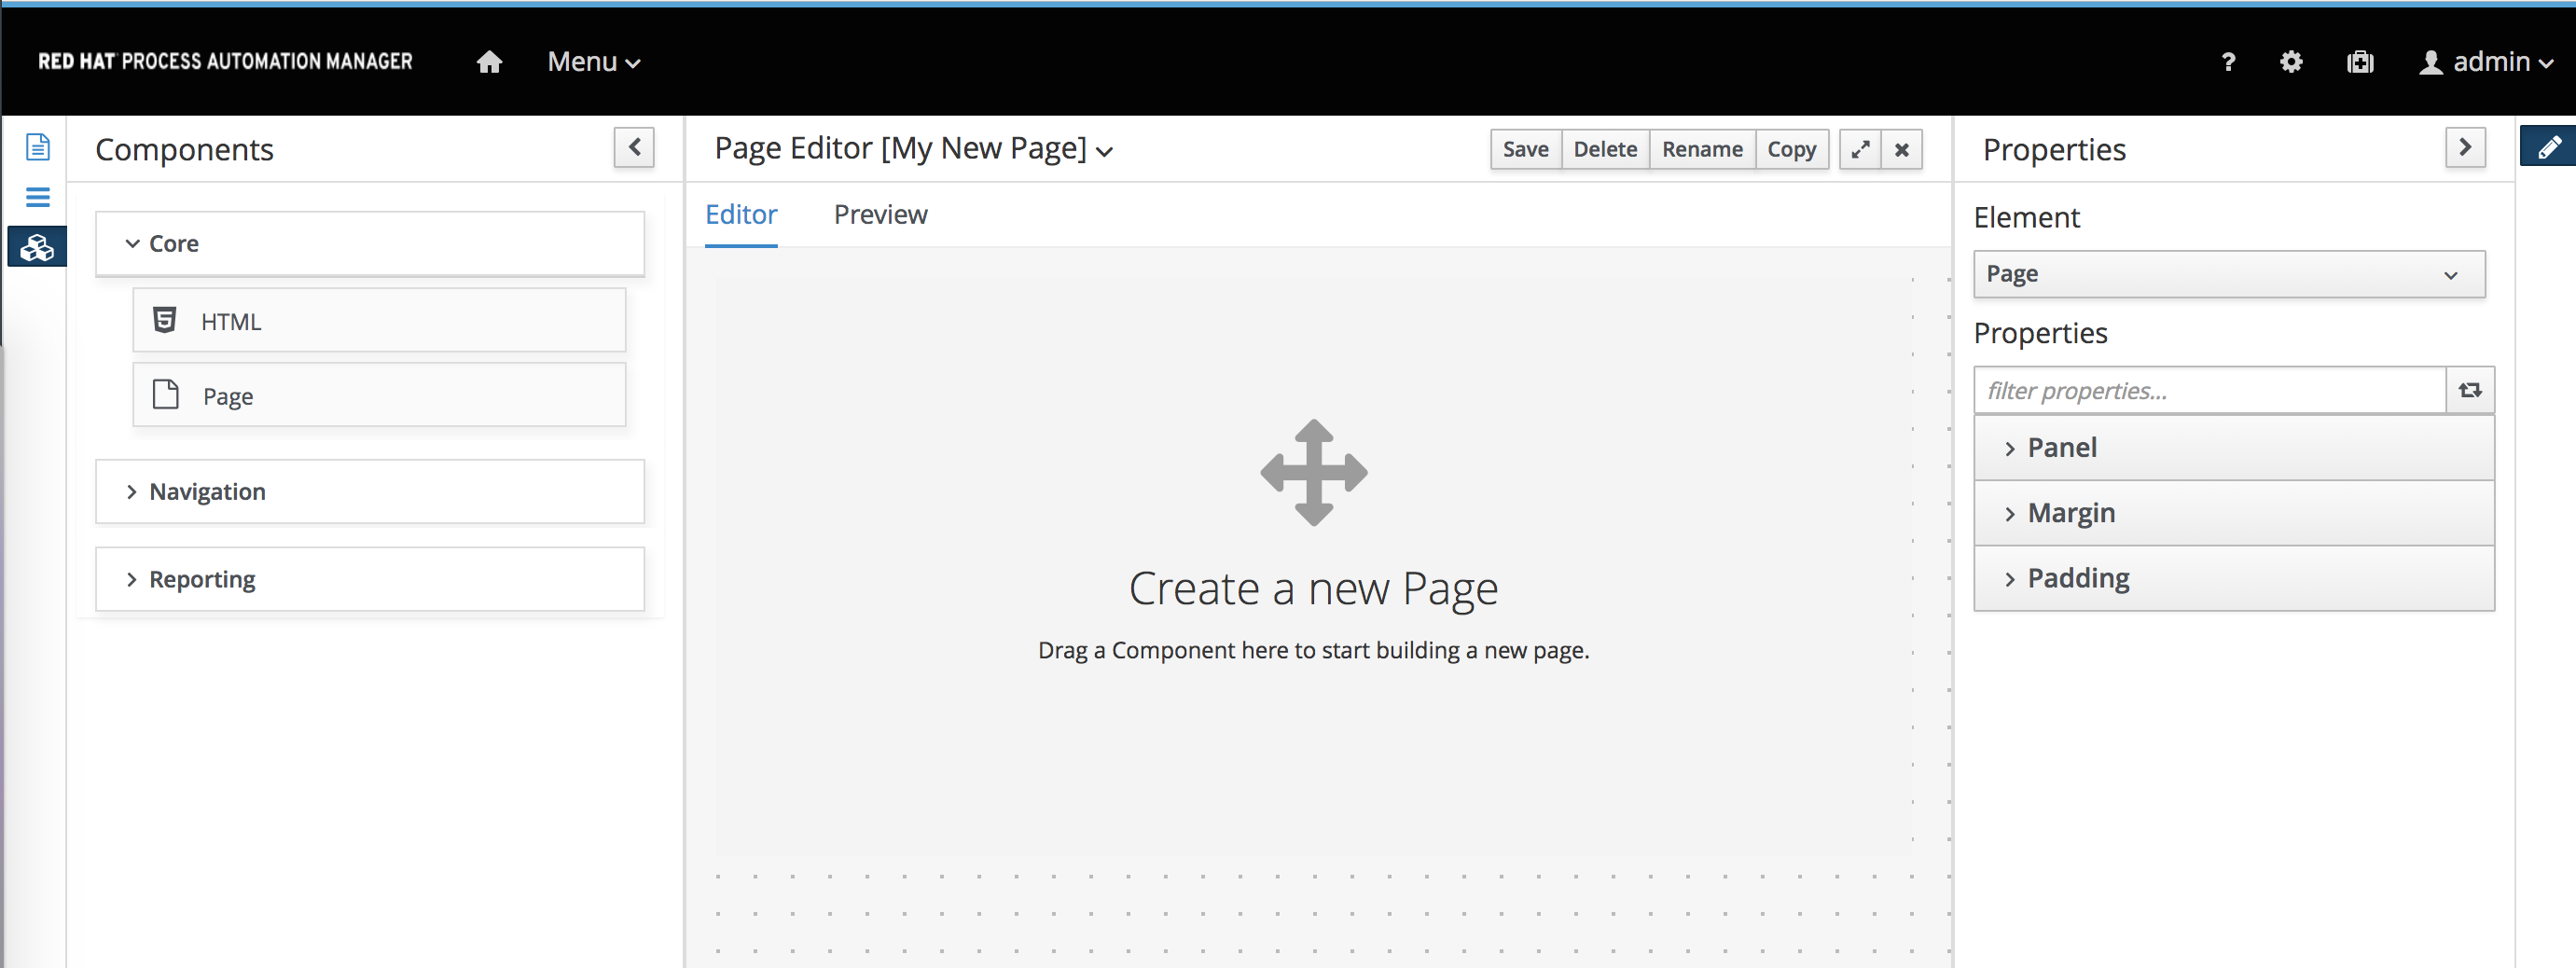
Task: Open the Navigation menus icon in left sidebar
Action: 36,197
